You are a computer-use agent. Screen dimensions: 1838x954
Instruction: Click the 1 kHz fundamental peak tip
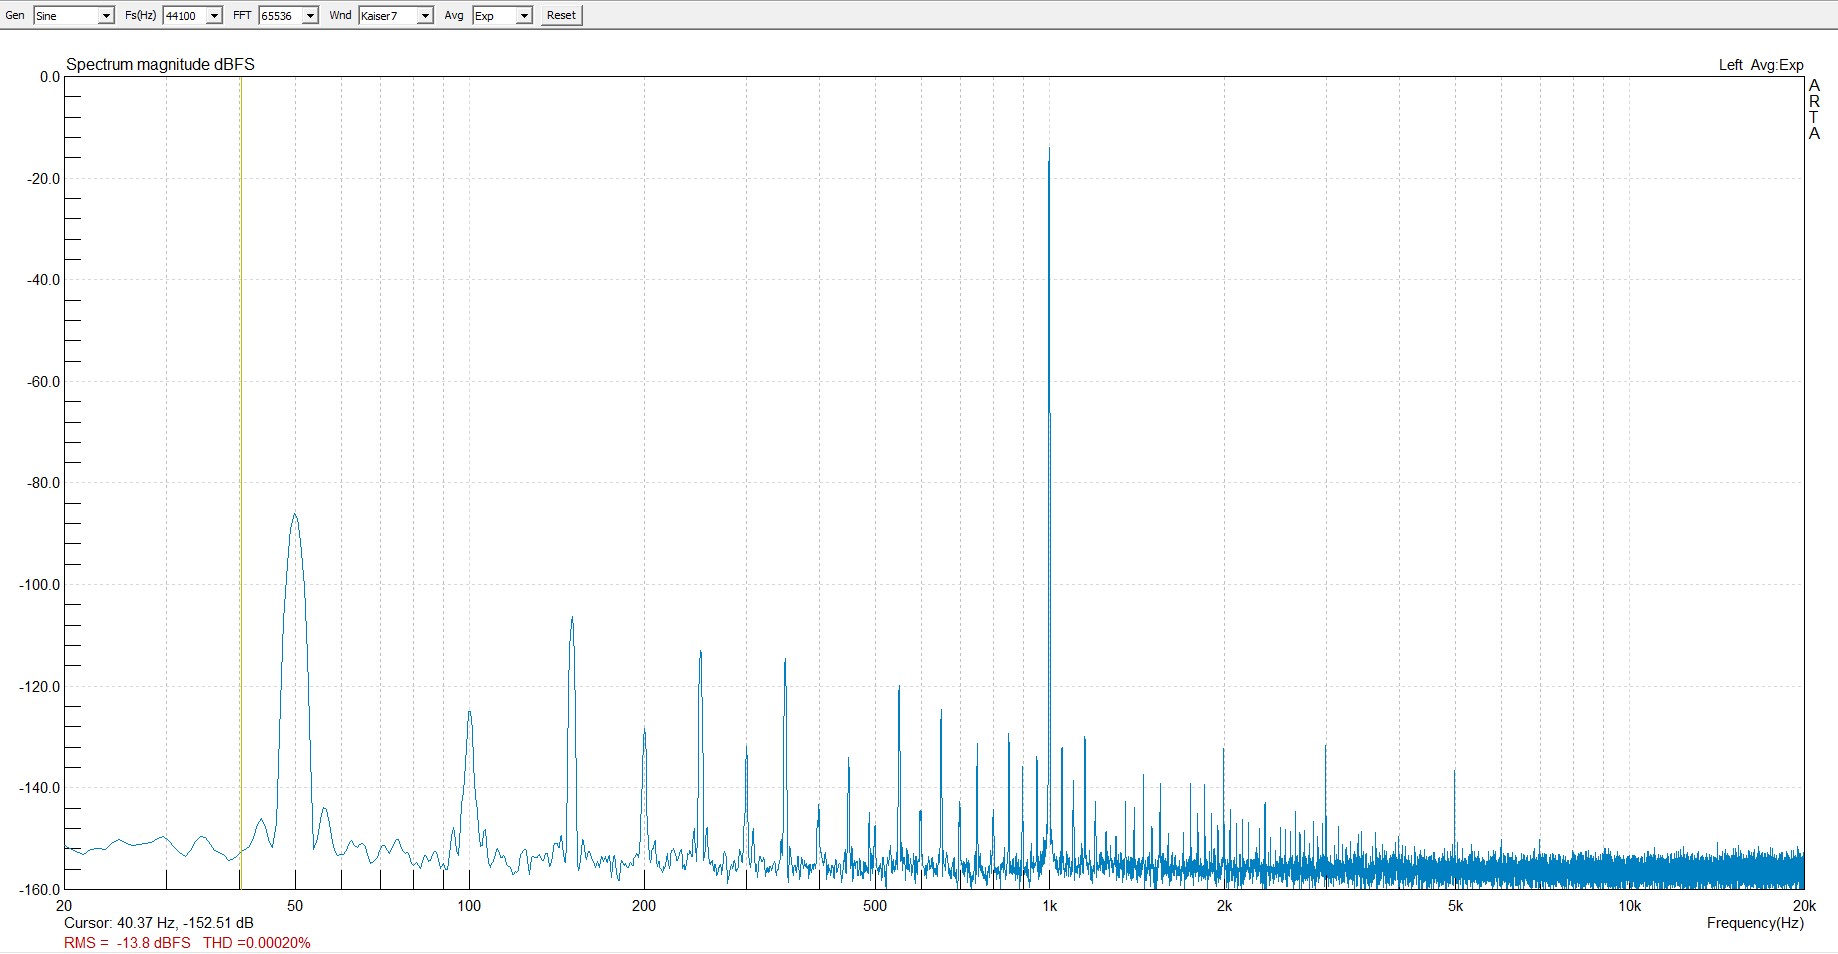(1049, 149)
